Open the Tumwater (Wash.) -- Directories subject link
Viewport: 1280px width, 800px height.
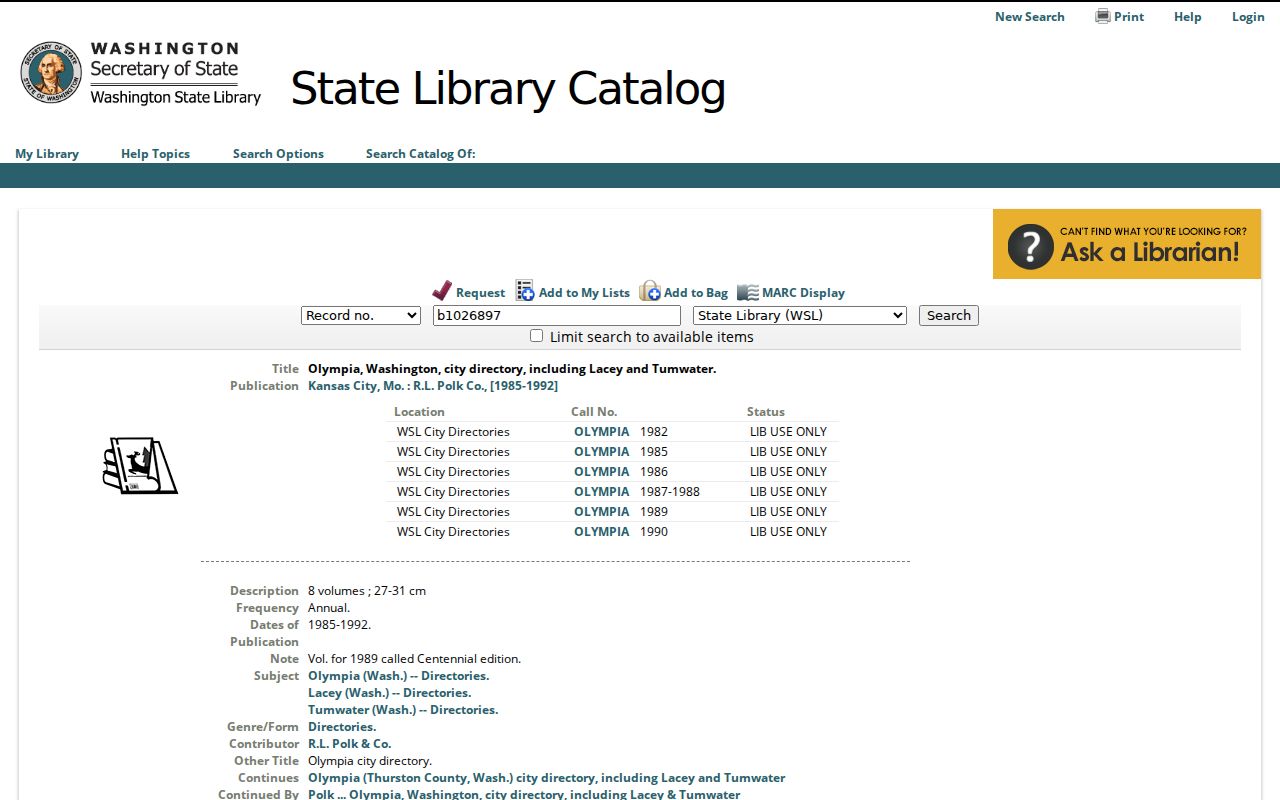(403, 710)
